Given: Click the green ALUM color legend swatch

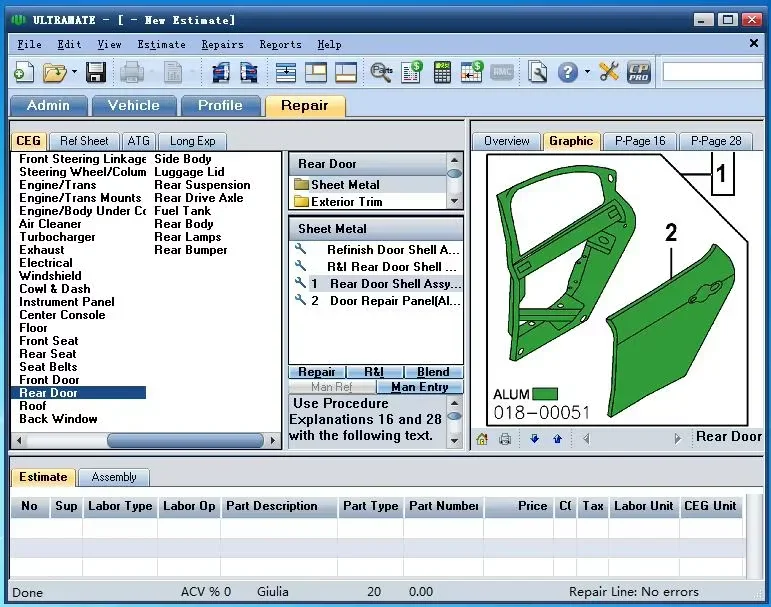Looking at the screenshot, I should pyautogui.click(x=545, y=394).
